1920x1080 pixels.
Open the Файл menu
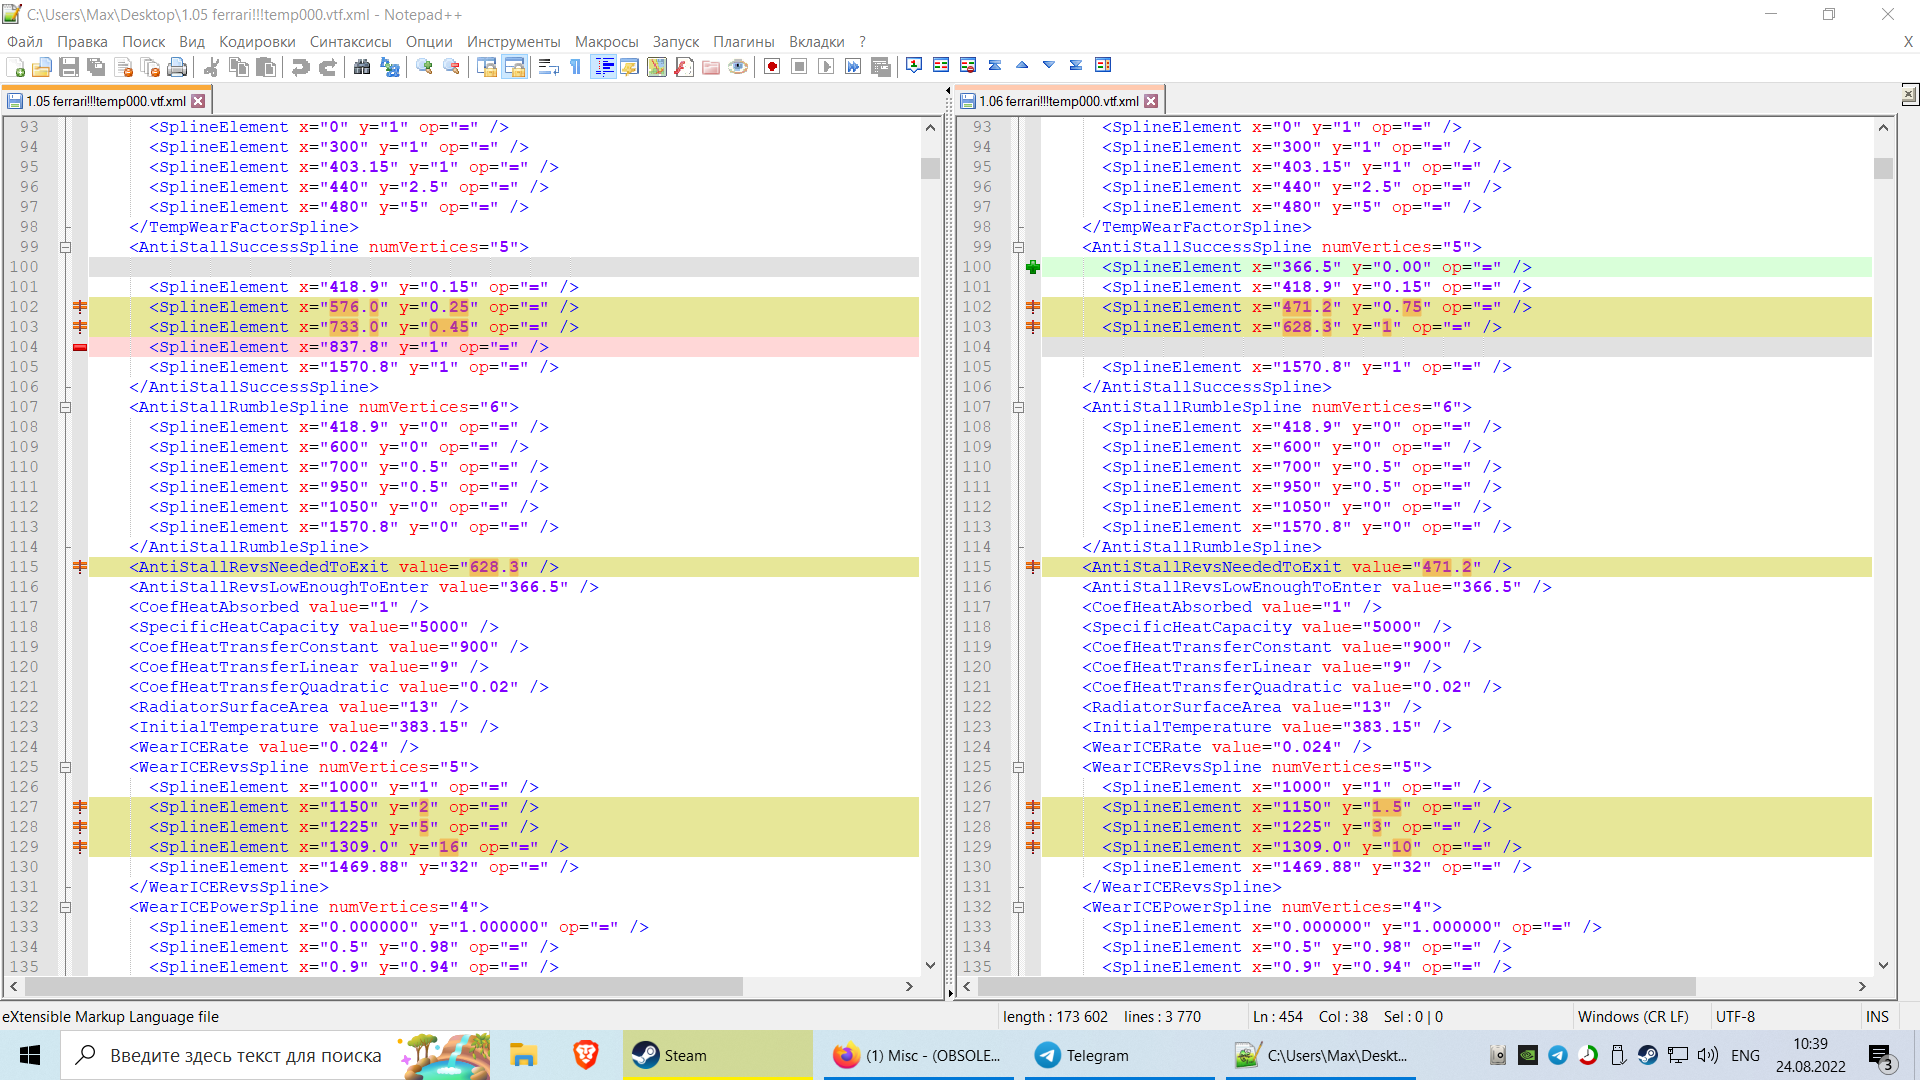25,41
